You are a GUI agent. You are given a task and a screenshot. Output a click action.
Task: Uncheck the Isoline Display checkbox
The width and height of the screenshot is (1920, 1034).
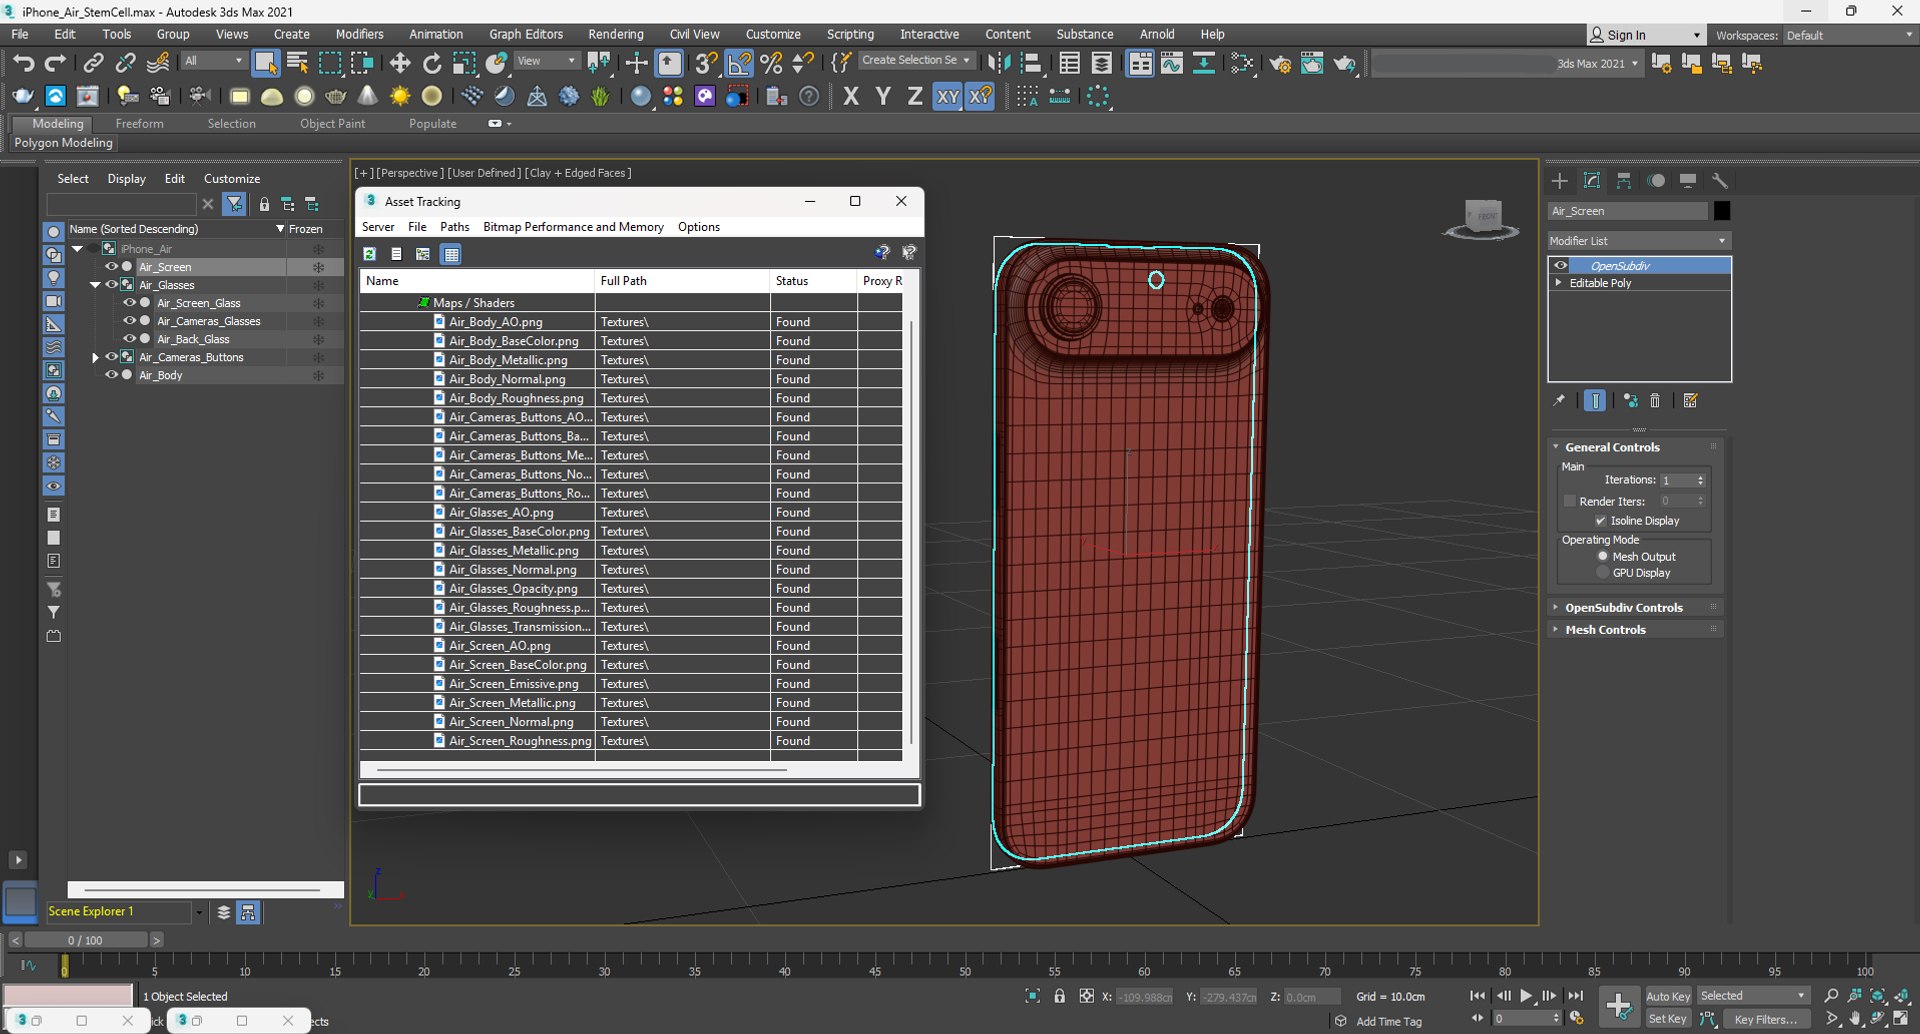[x=1600, y=521]
